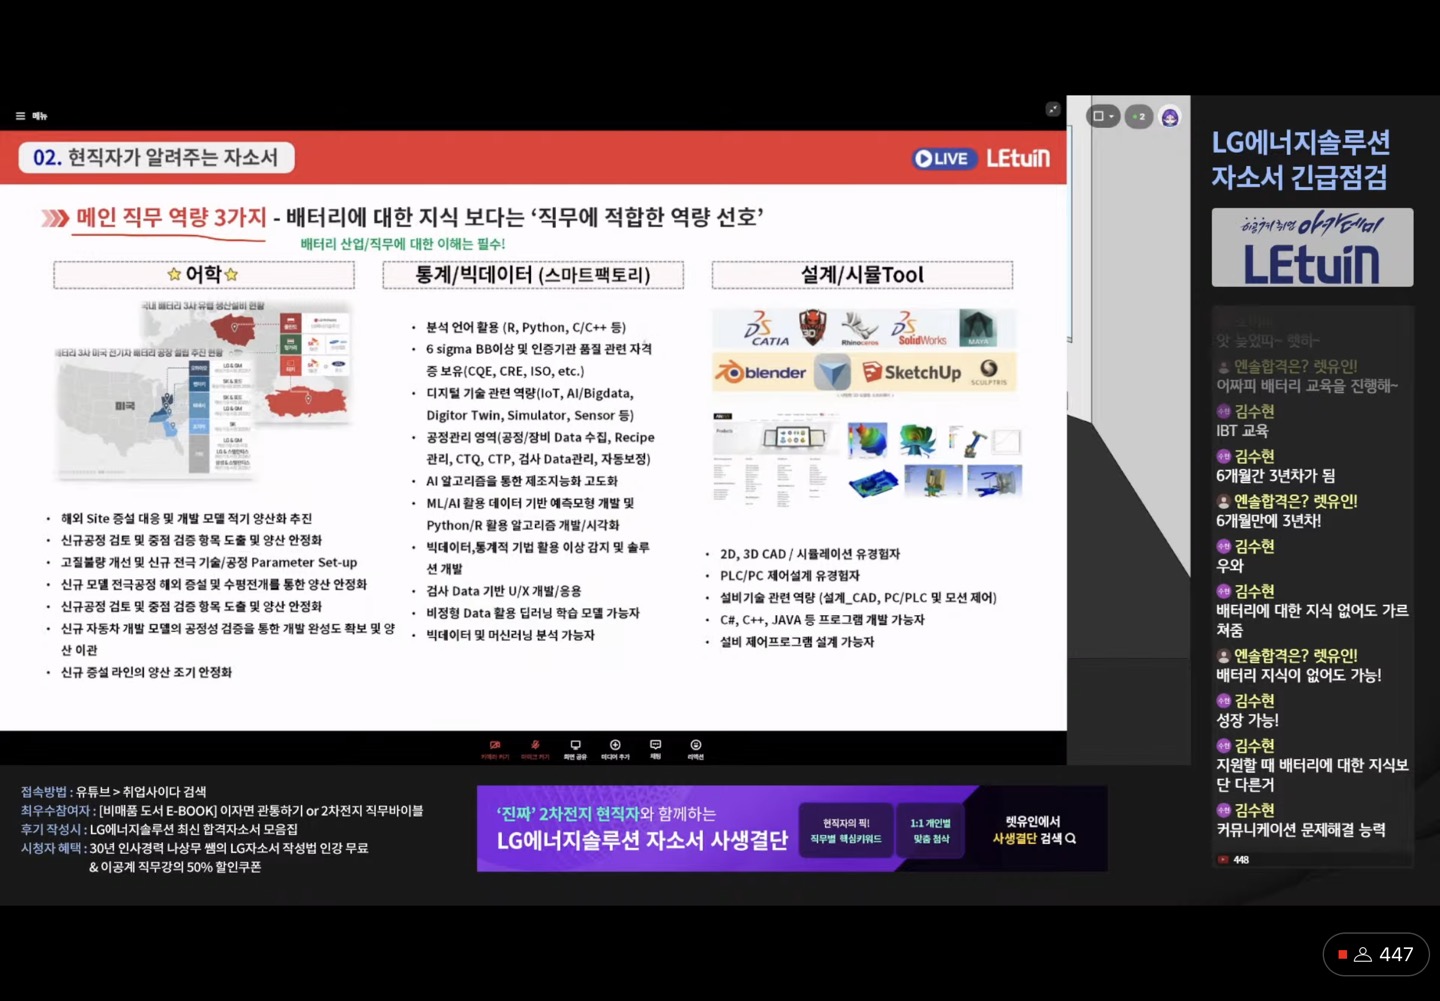The height and width of the screenshot is (1001, 1440).
Task: Open the layout view dropdown
Action: click(x=1103, y=116)
